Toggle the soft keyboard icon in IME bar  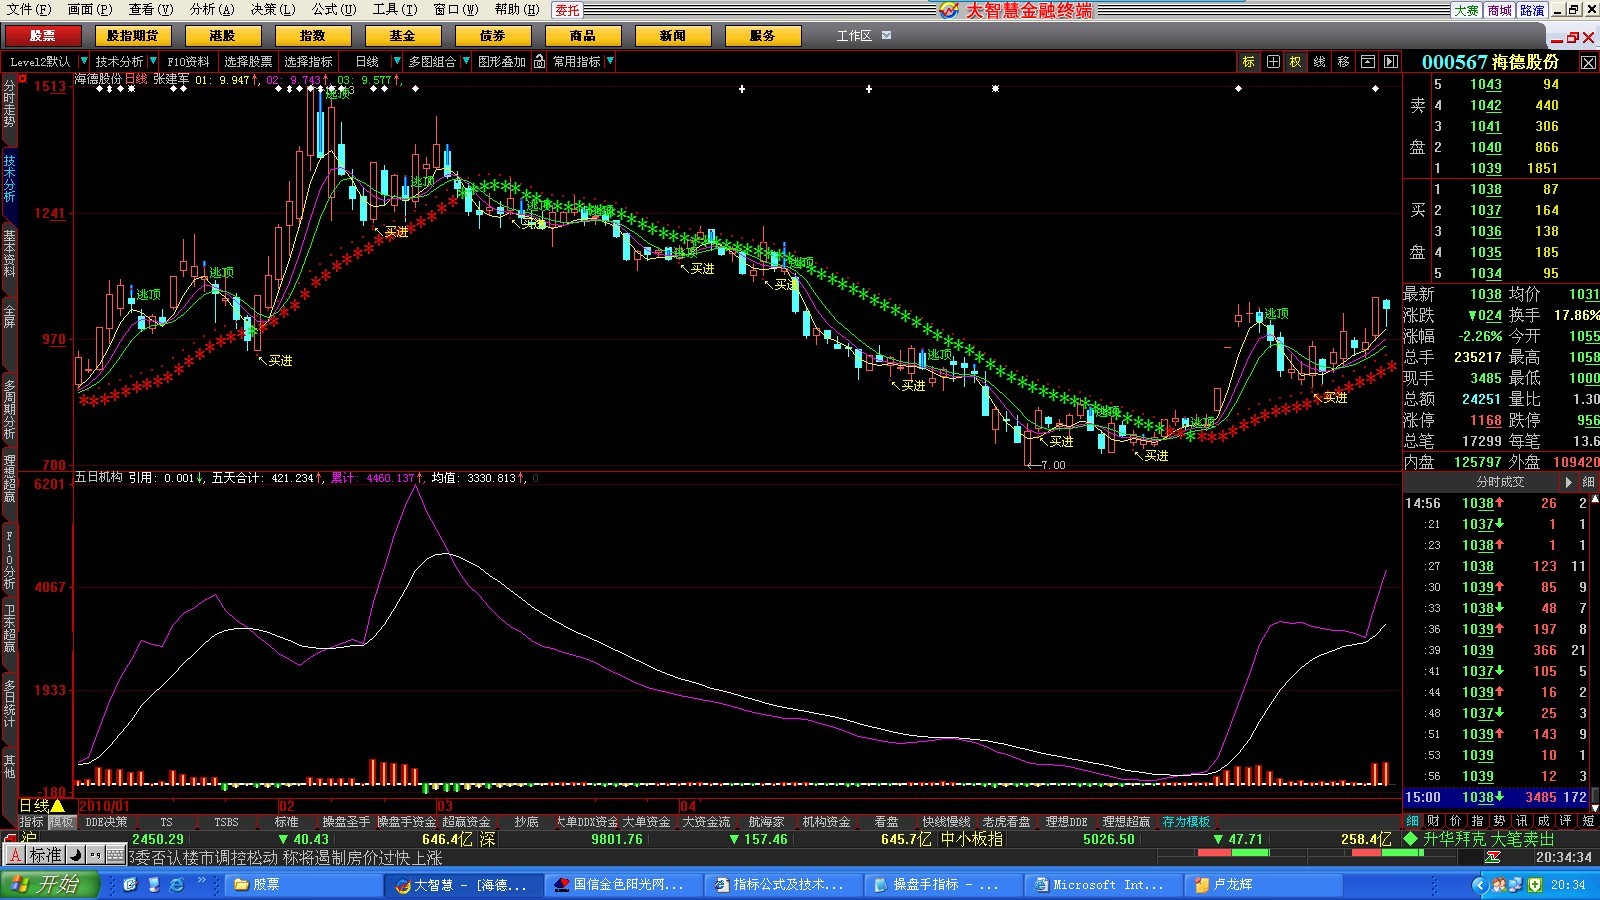(x=115, y=855)
